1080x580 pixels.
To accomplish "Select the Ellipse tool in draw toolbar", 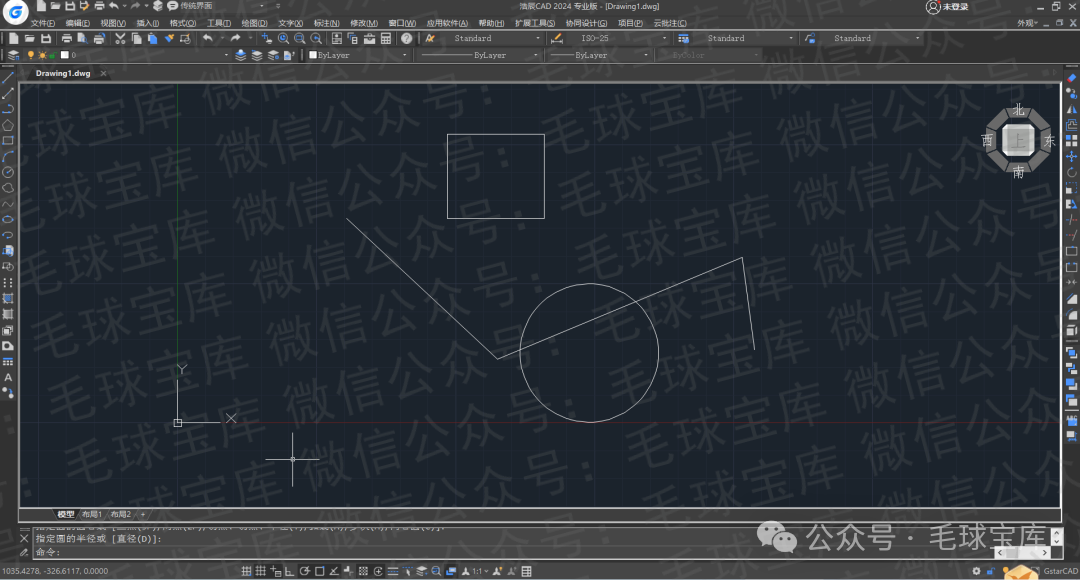I will tap(8, 220).
